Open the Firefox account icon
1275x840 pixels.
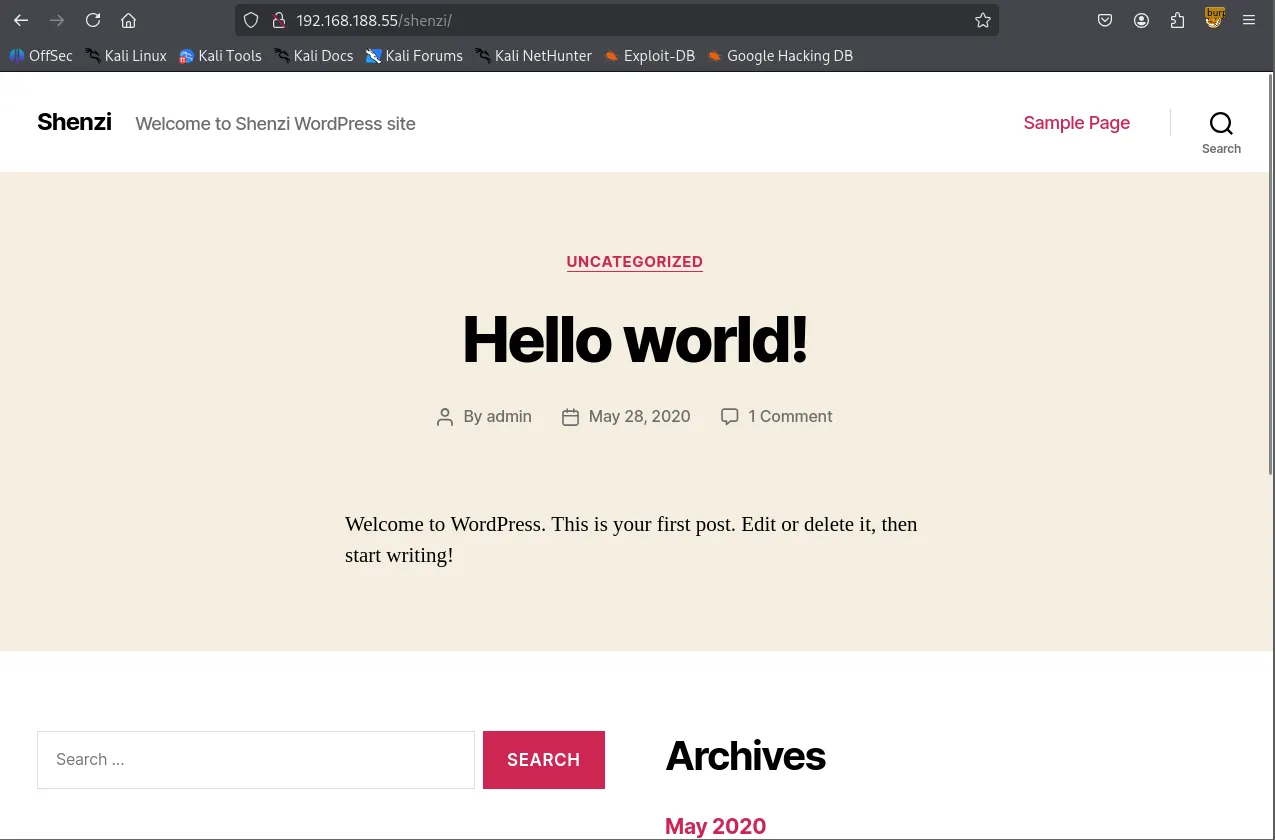(1141, 20)
